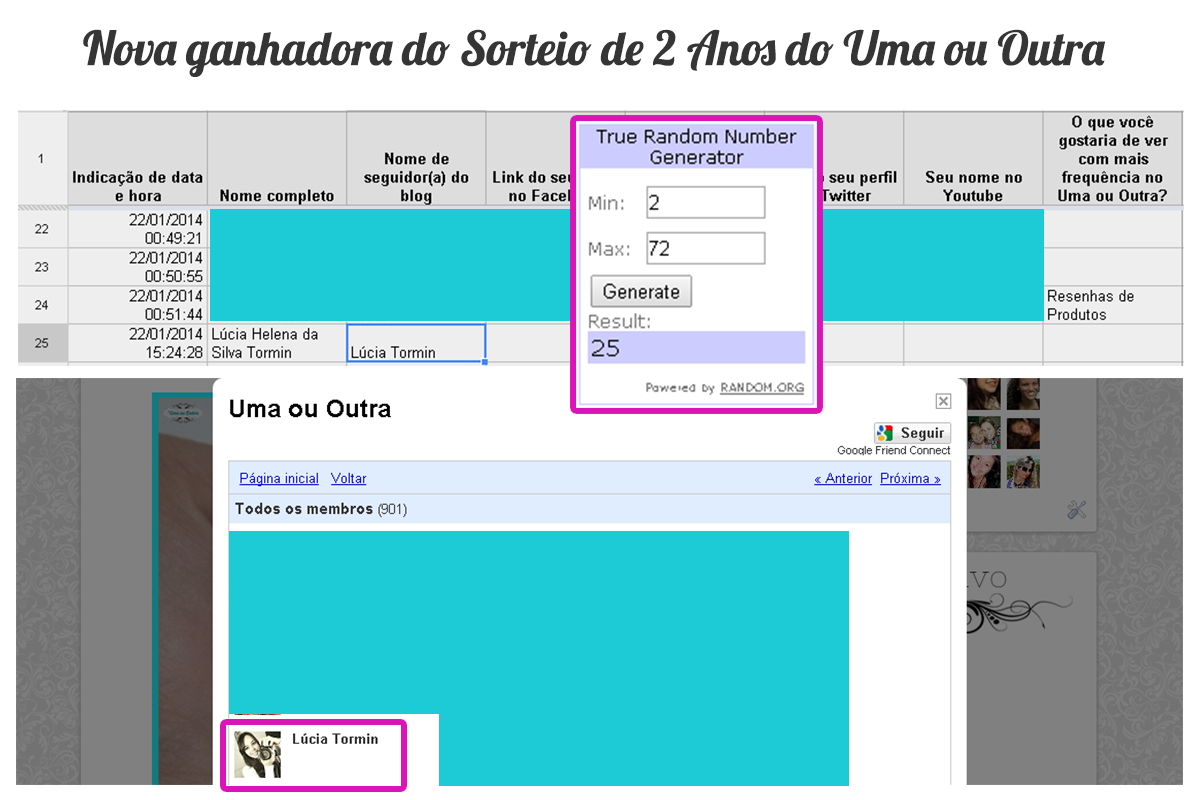
Task: Click the Resenhas de Produtos cell
Action: click(x=1112, y=305)
